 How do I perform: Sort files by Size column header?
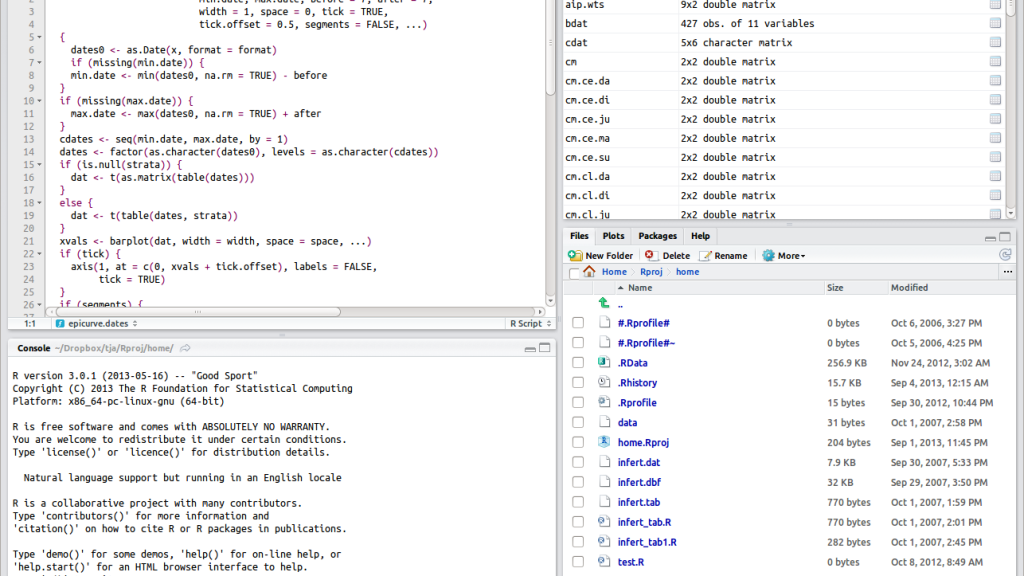point(856,287)
